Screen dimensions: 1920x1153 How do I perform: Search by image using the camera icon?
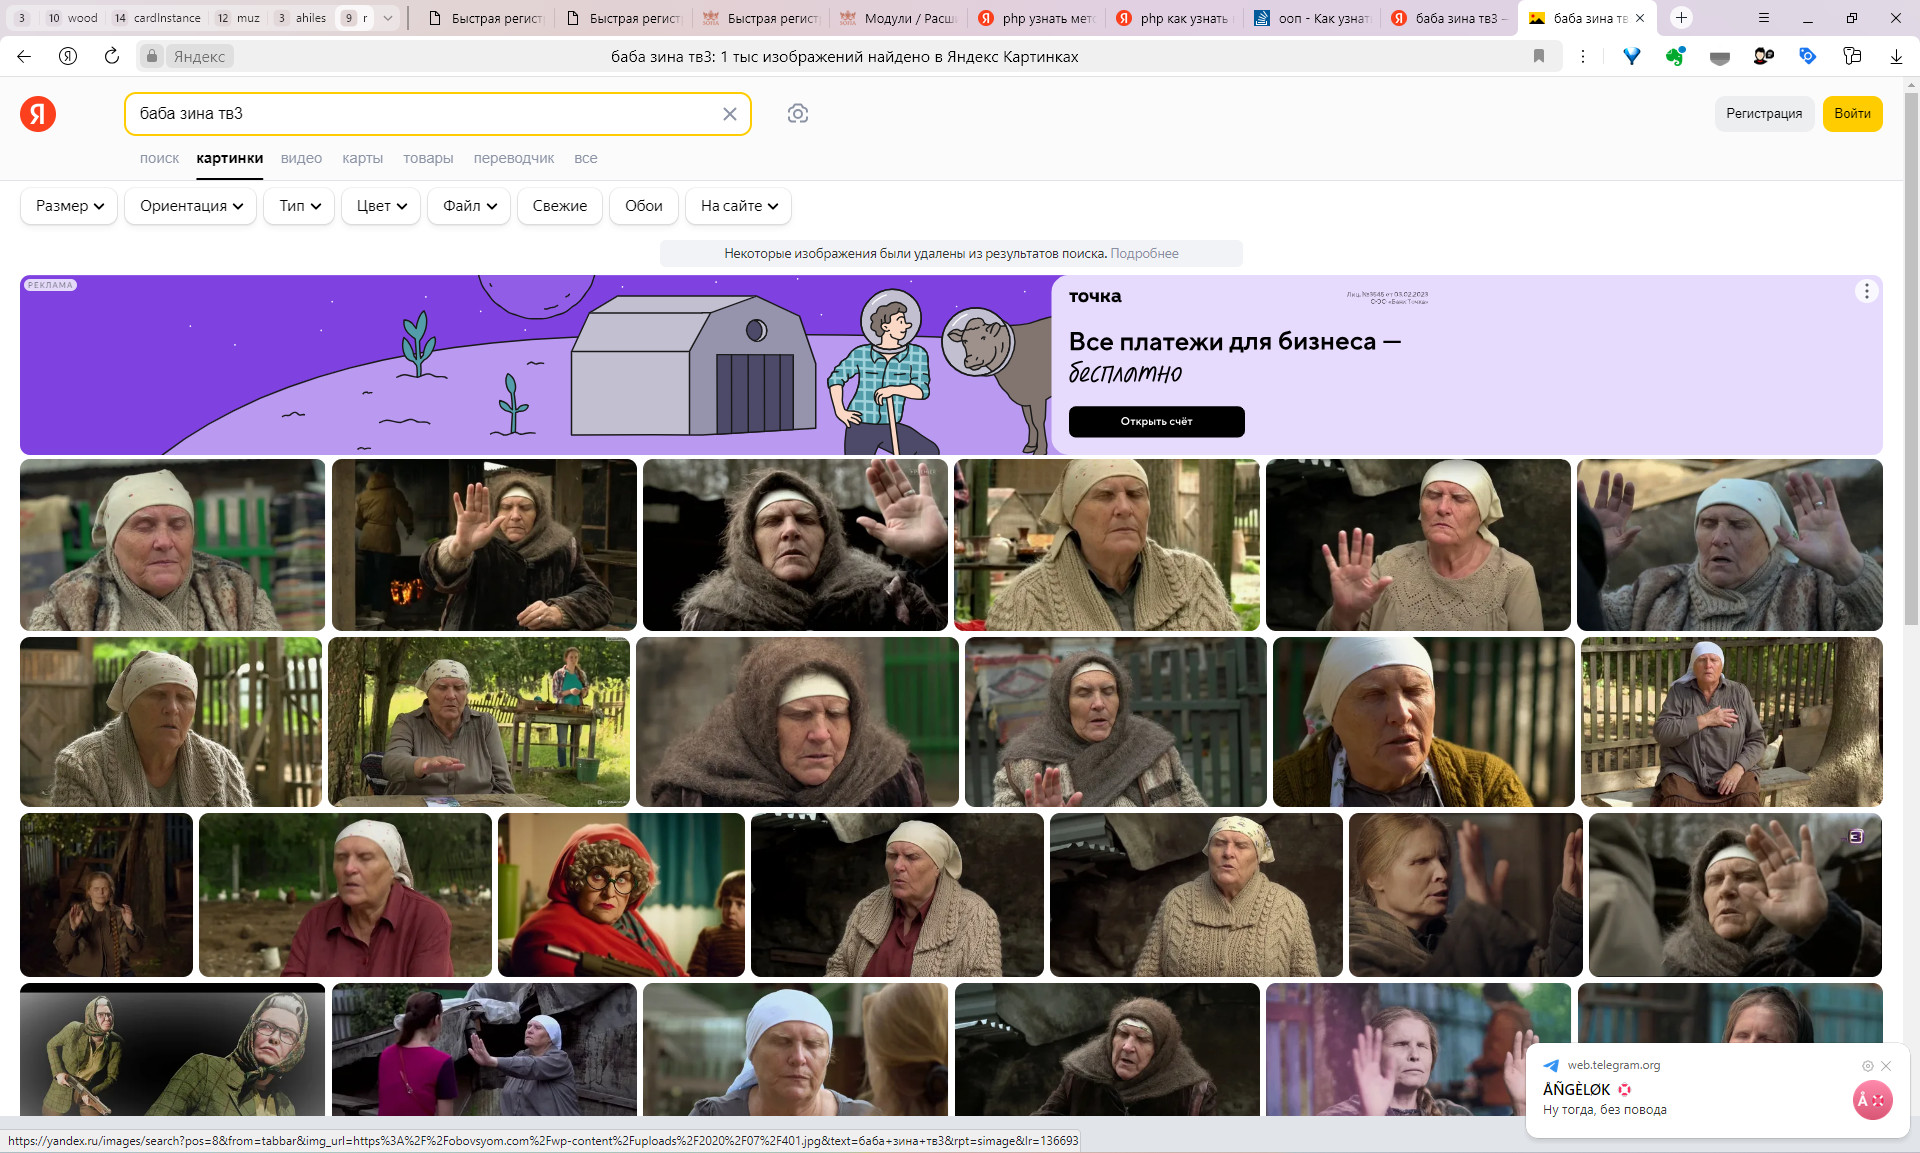[798, 114]
